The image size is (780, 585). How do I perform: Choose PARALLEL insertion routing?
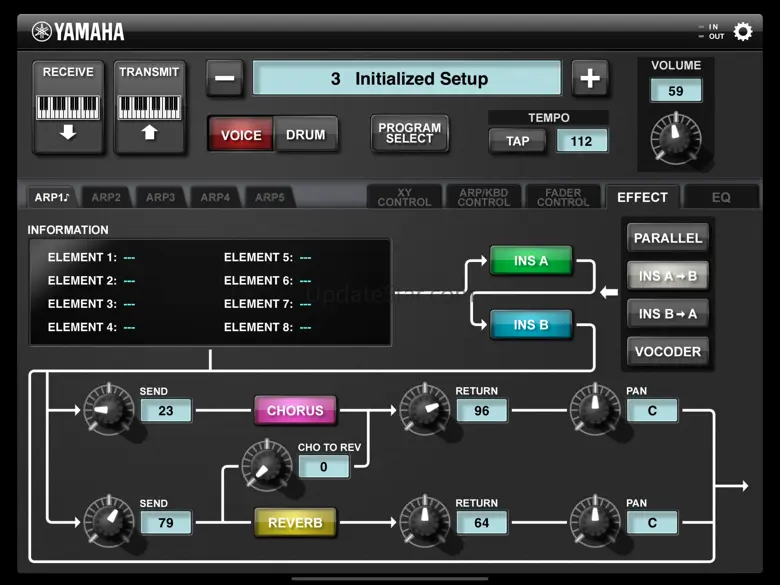668,238
